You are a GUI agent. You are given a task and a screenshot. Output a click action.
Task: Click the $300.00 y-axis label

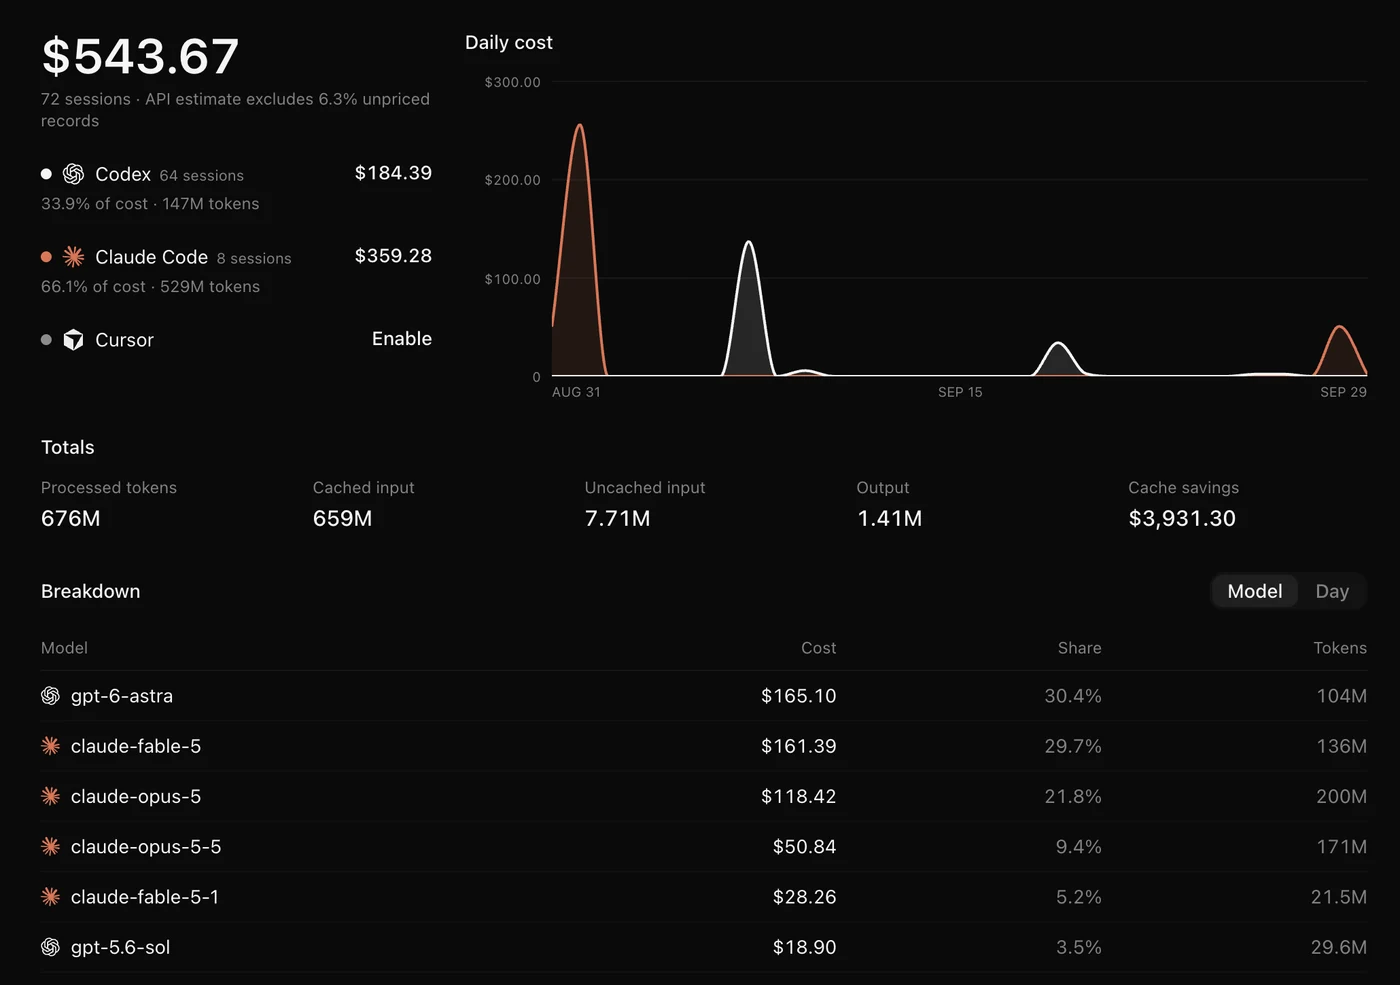coord(512,82)
